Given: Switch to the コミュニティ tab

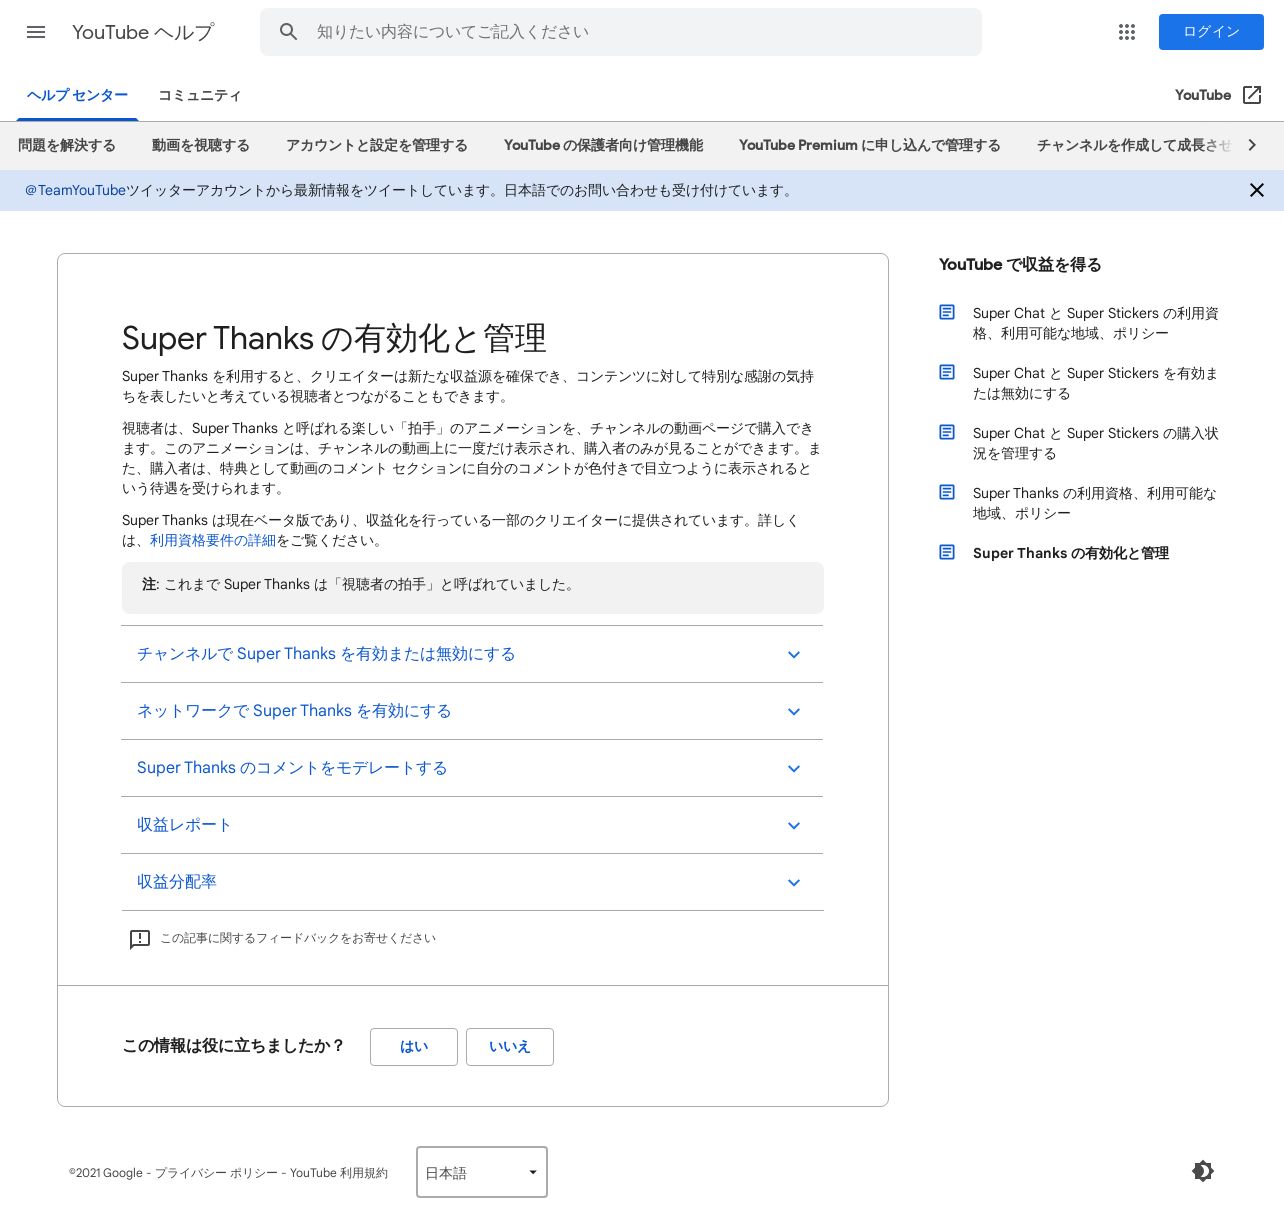Looking at the screenshot, I should (x=200, y=95).
